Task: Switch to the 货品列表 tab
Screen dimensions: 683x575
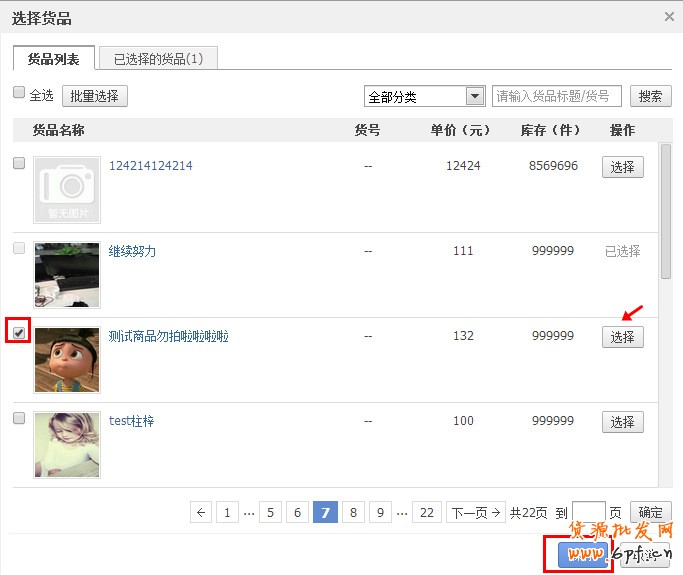Action: [54, 59]
